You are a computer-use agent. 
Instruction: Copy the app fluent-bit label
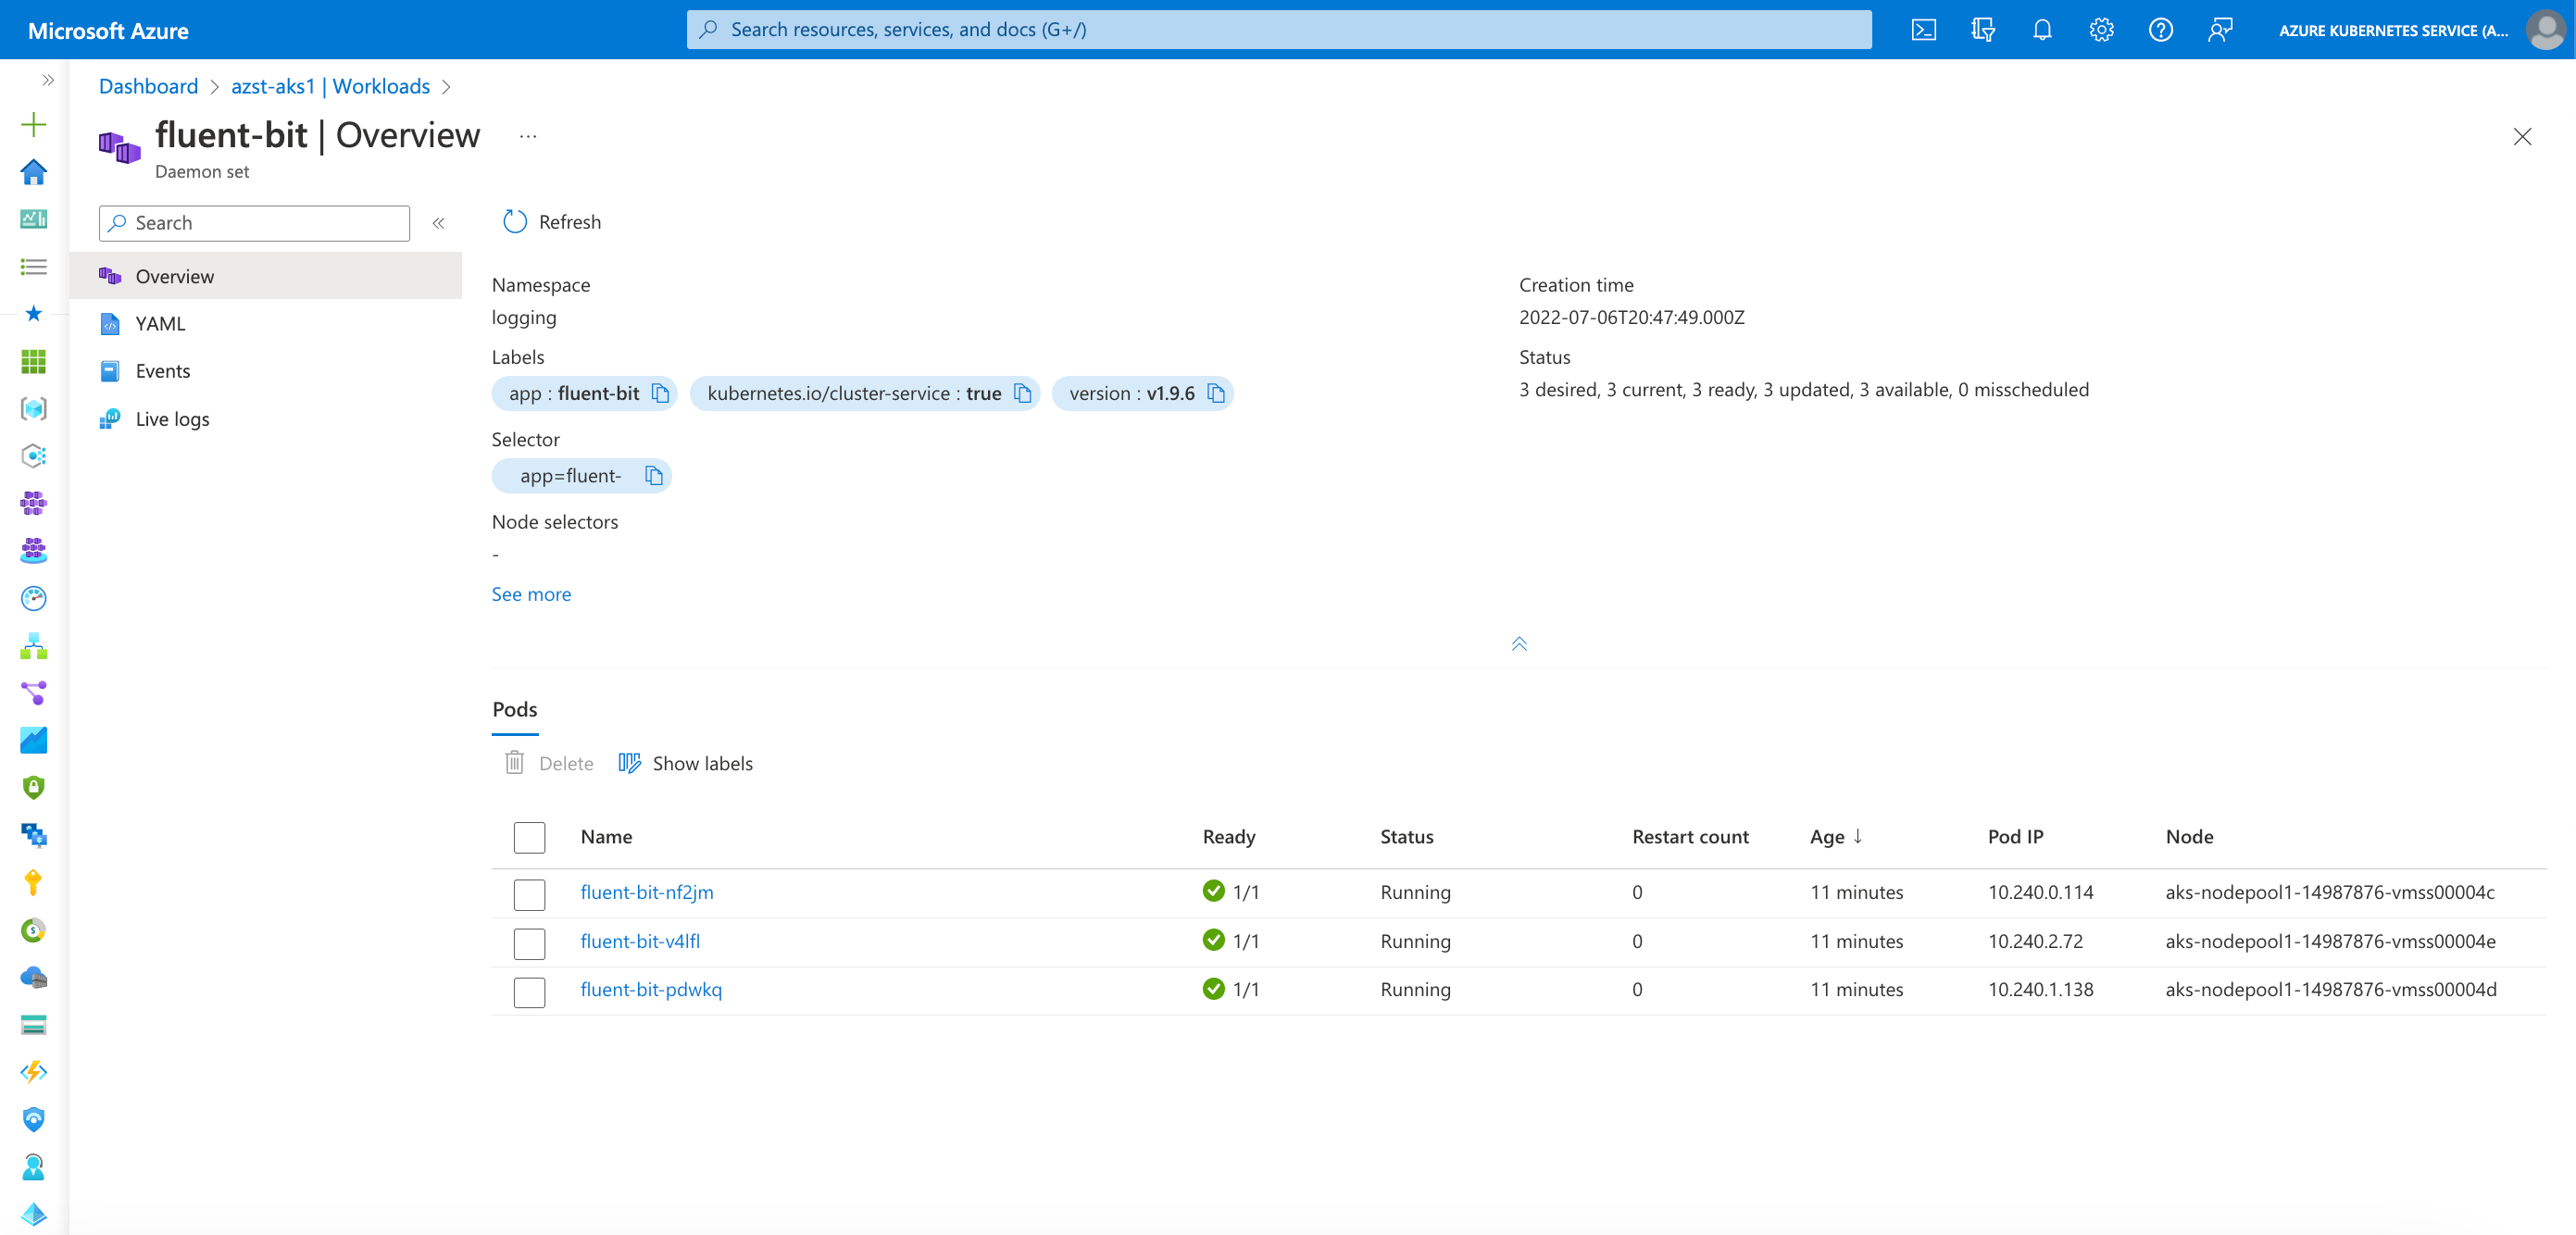(660, 393)
